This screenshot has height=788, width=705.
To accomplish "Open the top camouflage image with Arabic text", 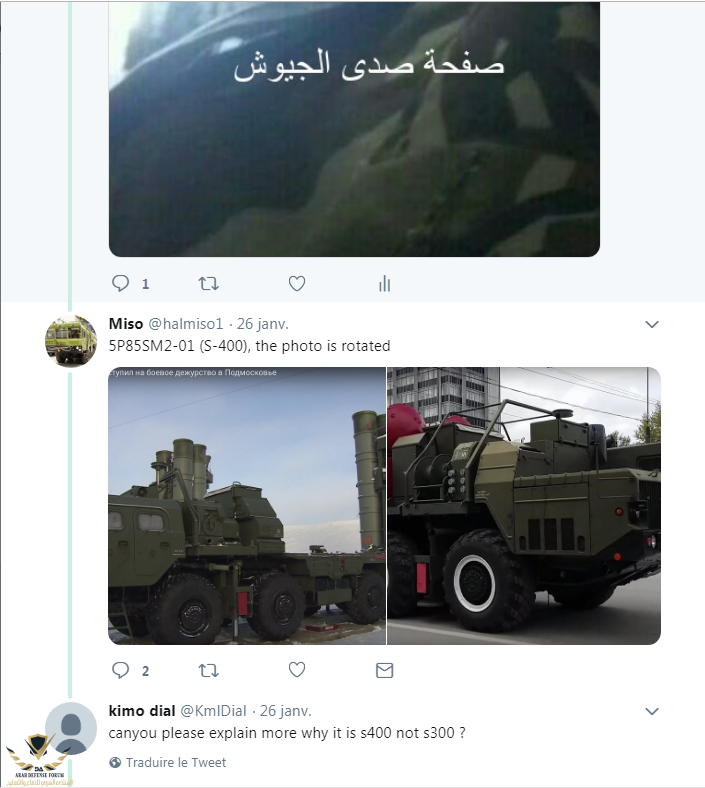I will click(354, 129).
